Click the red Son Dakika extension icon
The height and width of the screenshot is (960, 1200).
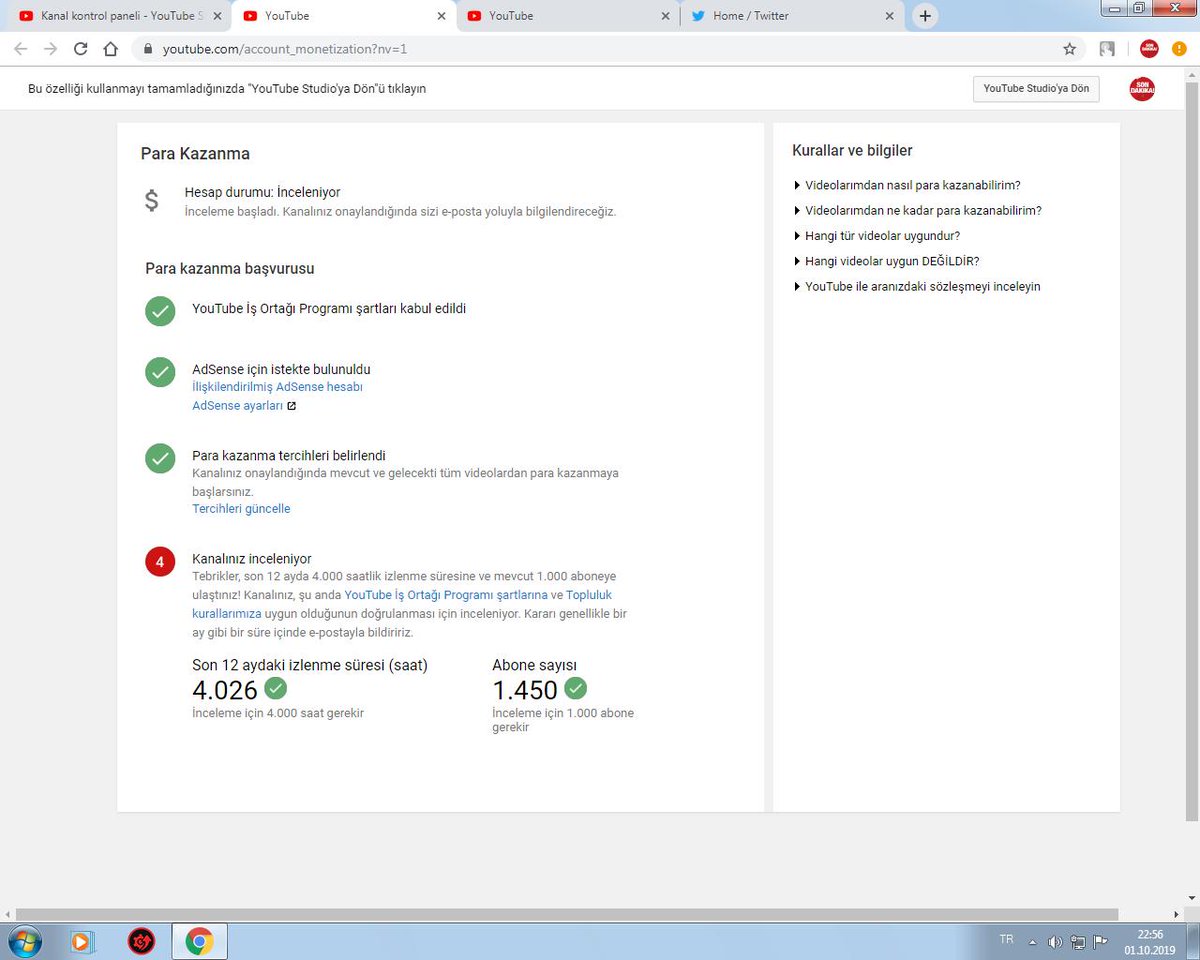[x=1149, y=48]
